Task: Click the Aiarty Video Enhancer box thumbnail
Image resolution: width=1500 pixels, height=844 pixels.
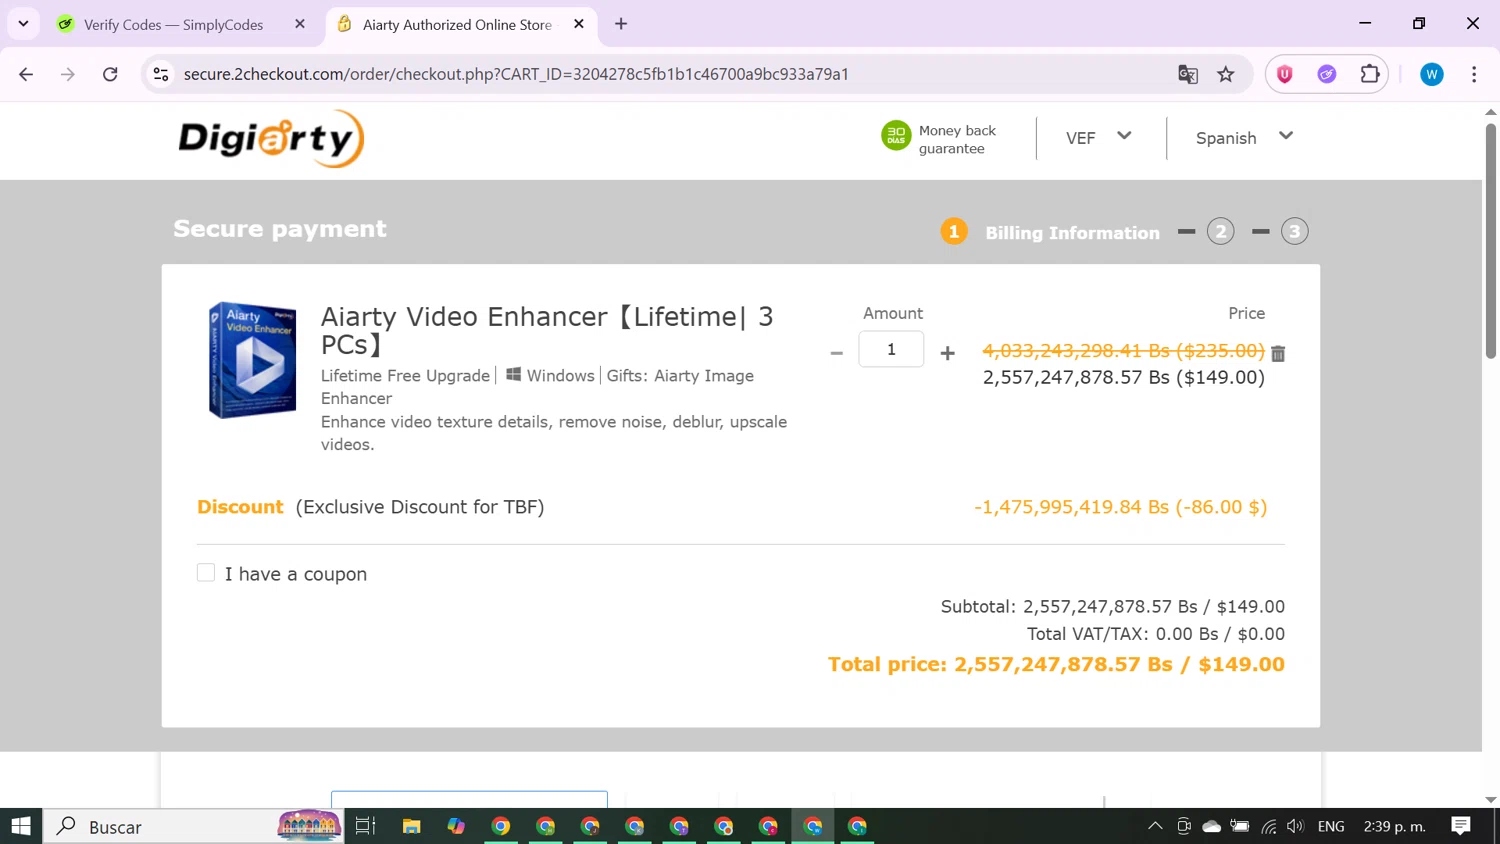Action: coord(252,360)
